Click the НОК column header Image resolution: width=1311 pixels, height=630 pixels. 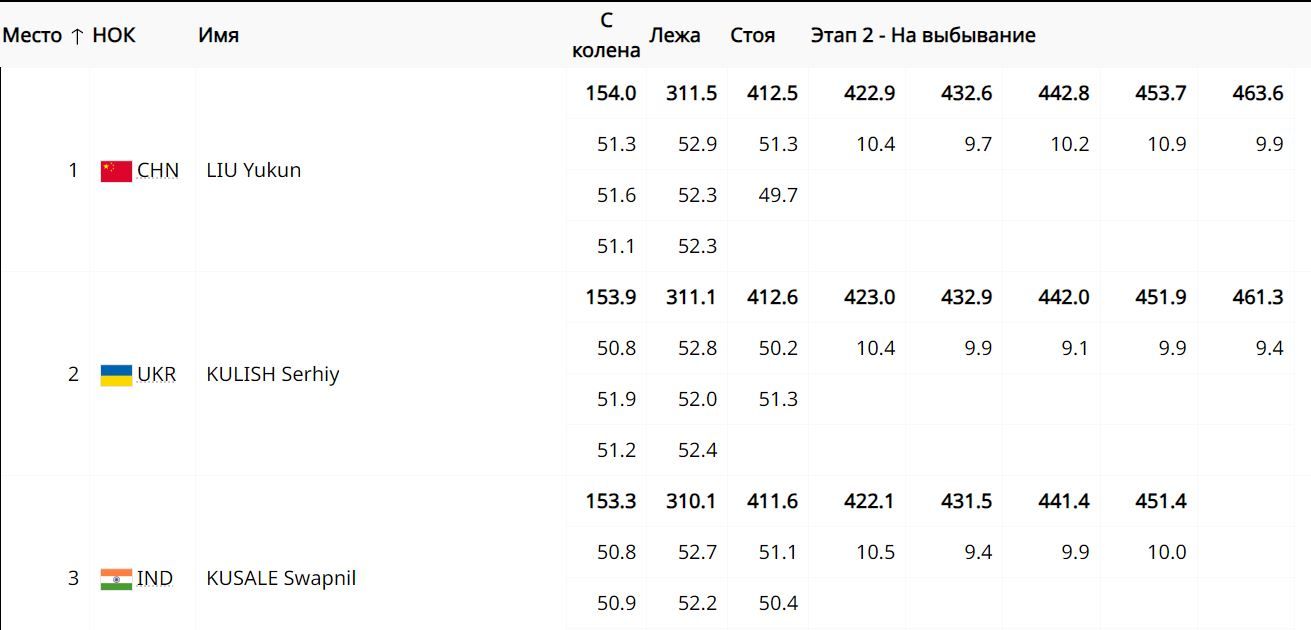114,36
